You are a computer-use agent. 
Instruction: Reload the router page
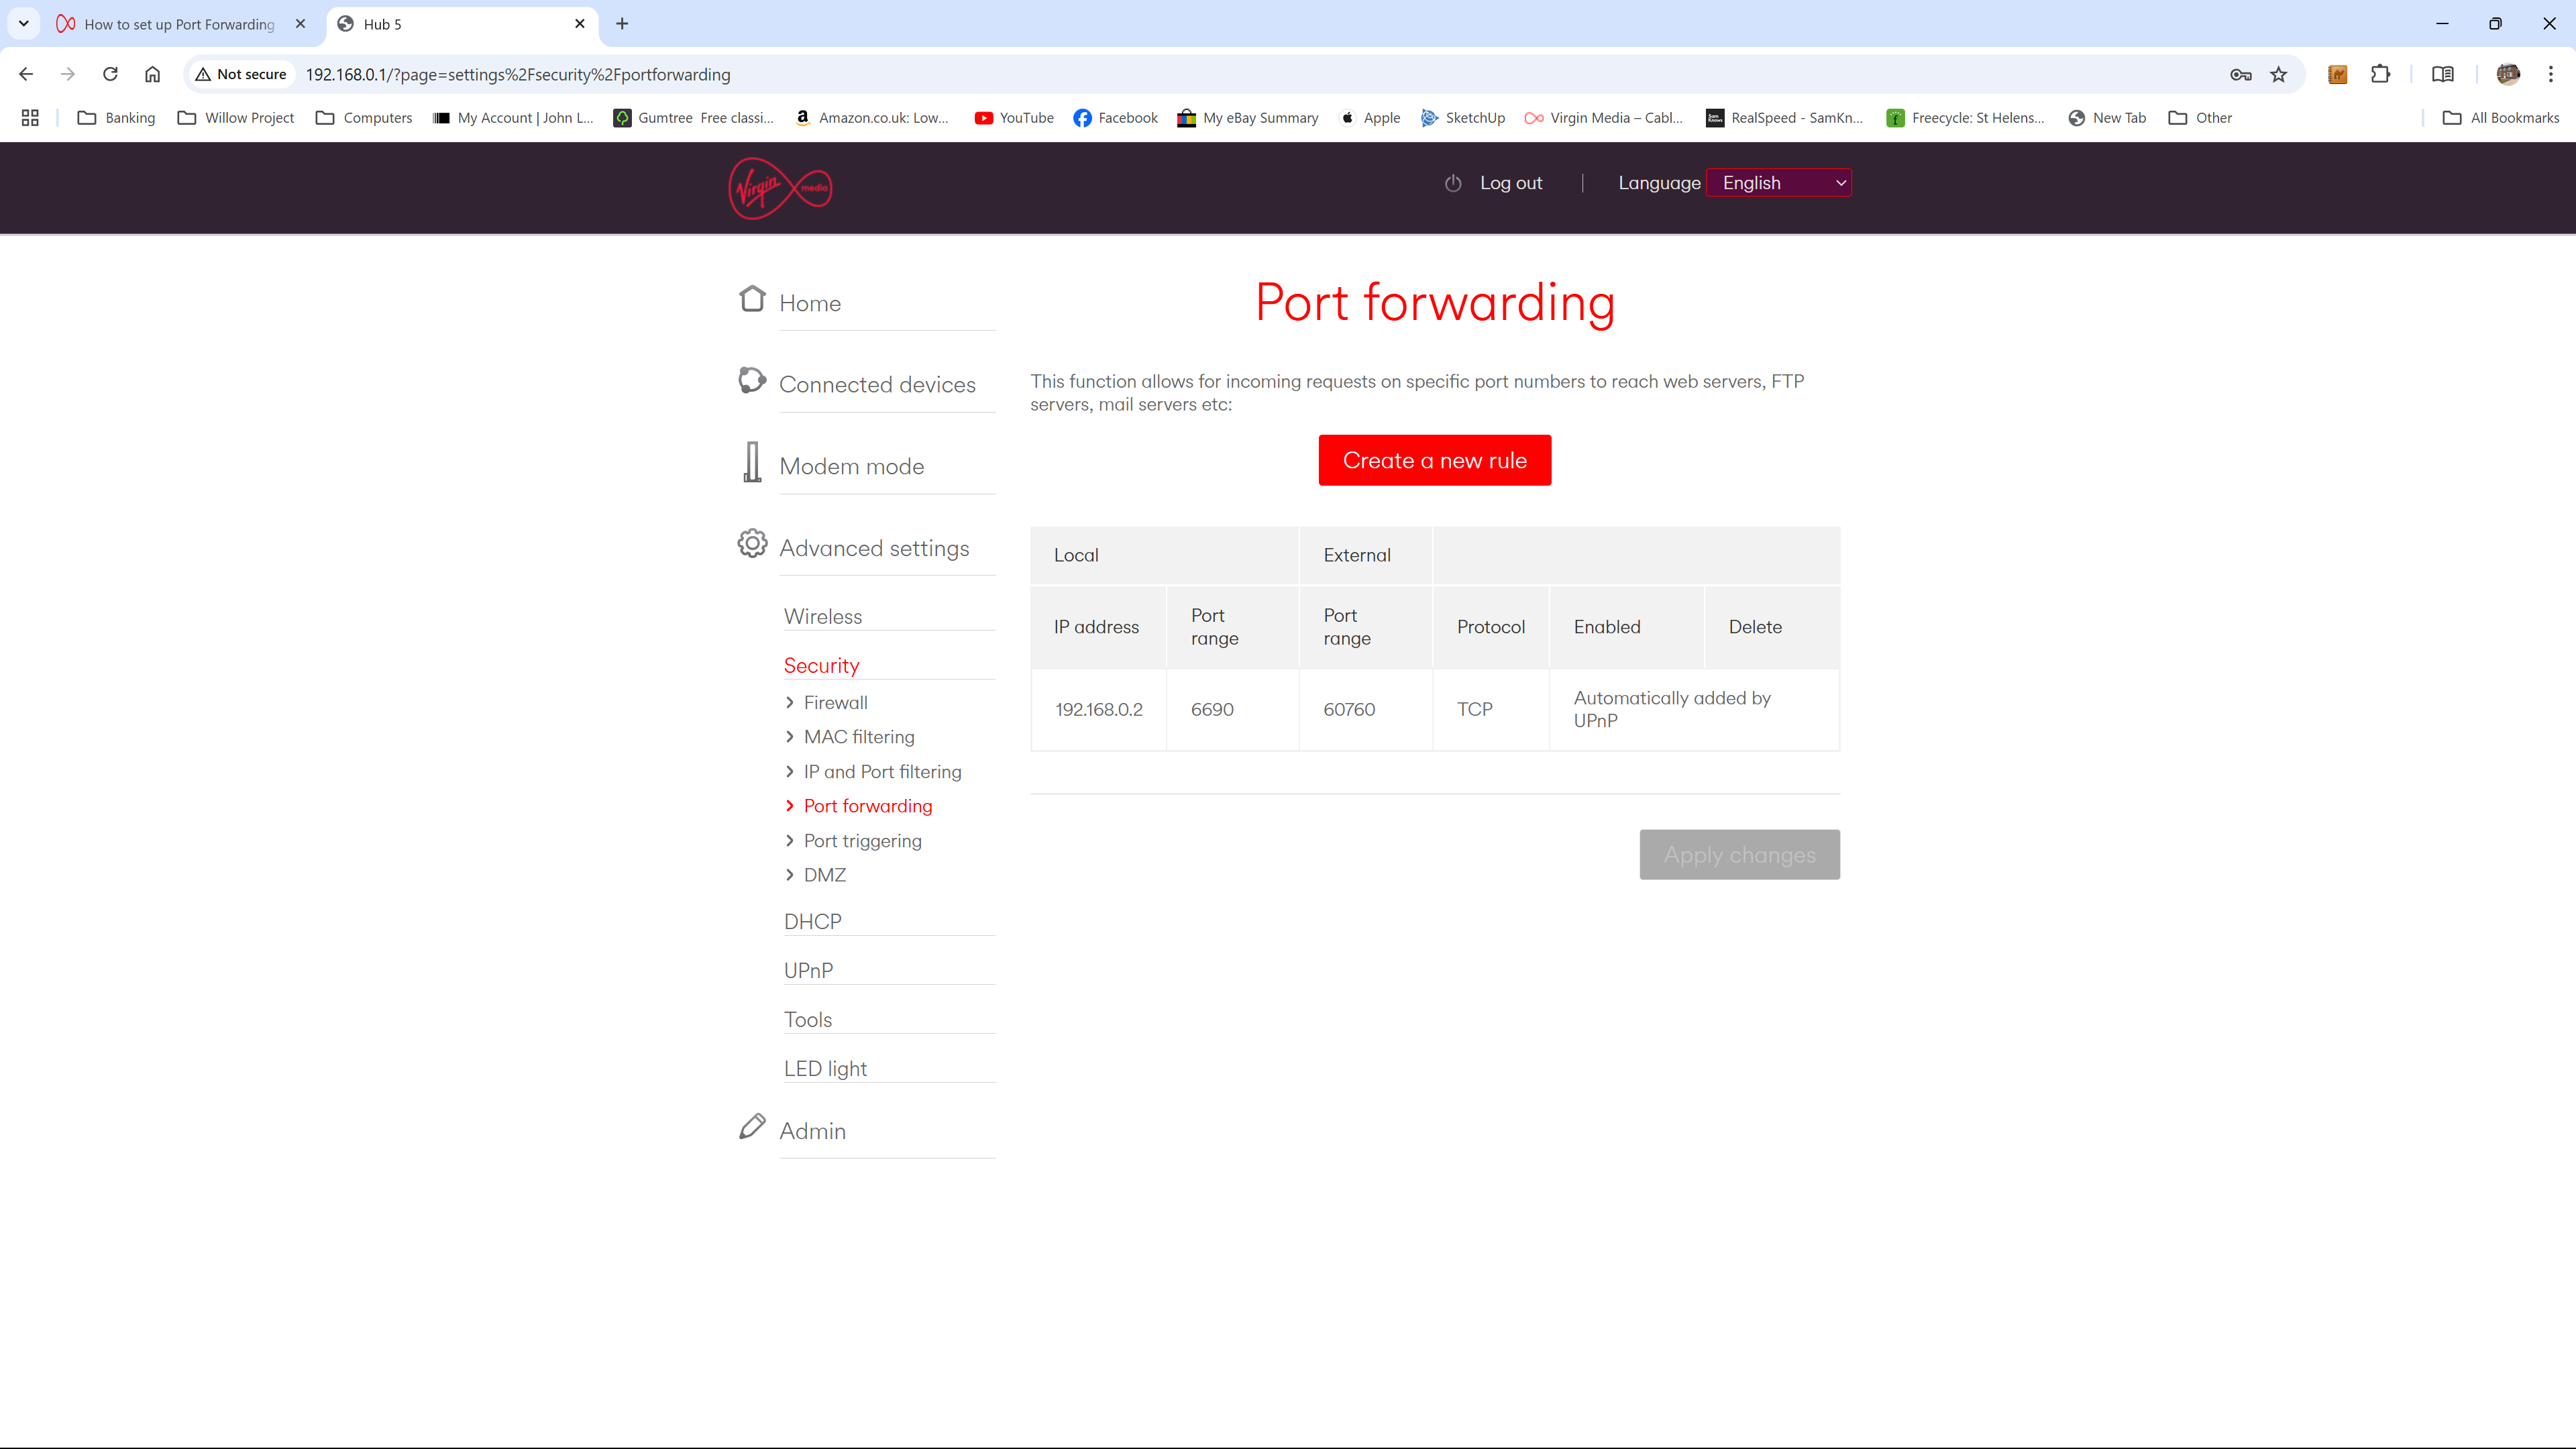pyautogui.click(x=110, y=74)
